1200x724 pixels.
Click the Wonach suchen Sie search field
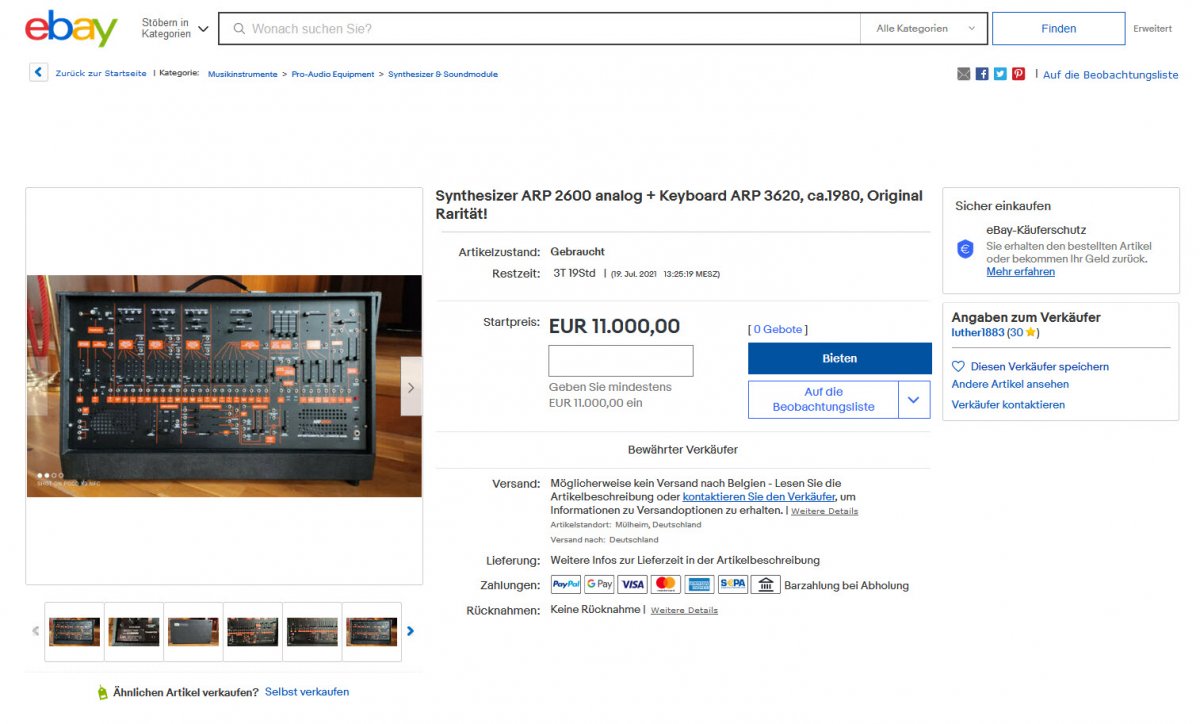(539, 28)
